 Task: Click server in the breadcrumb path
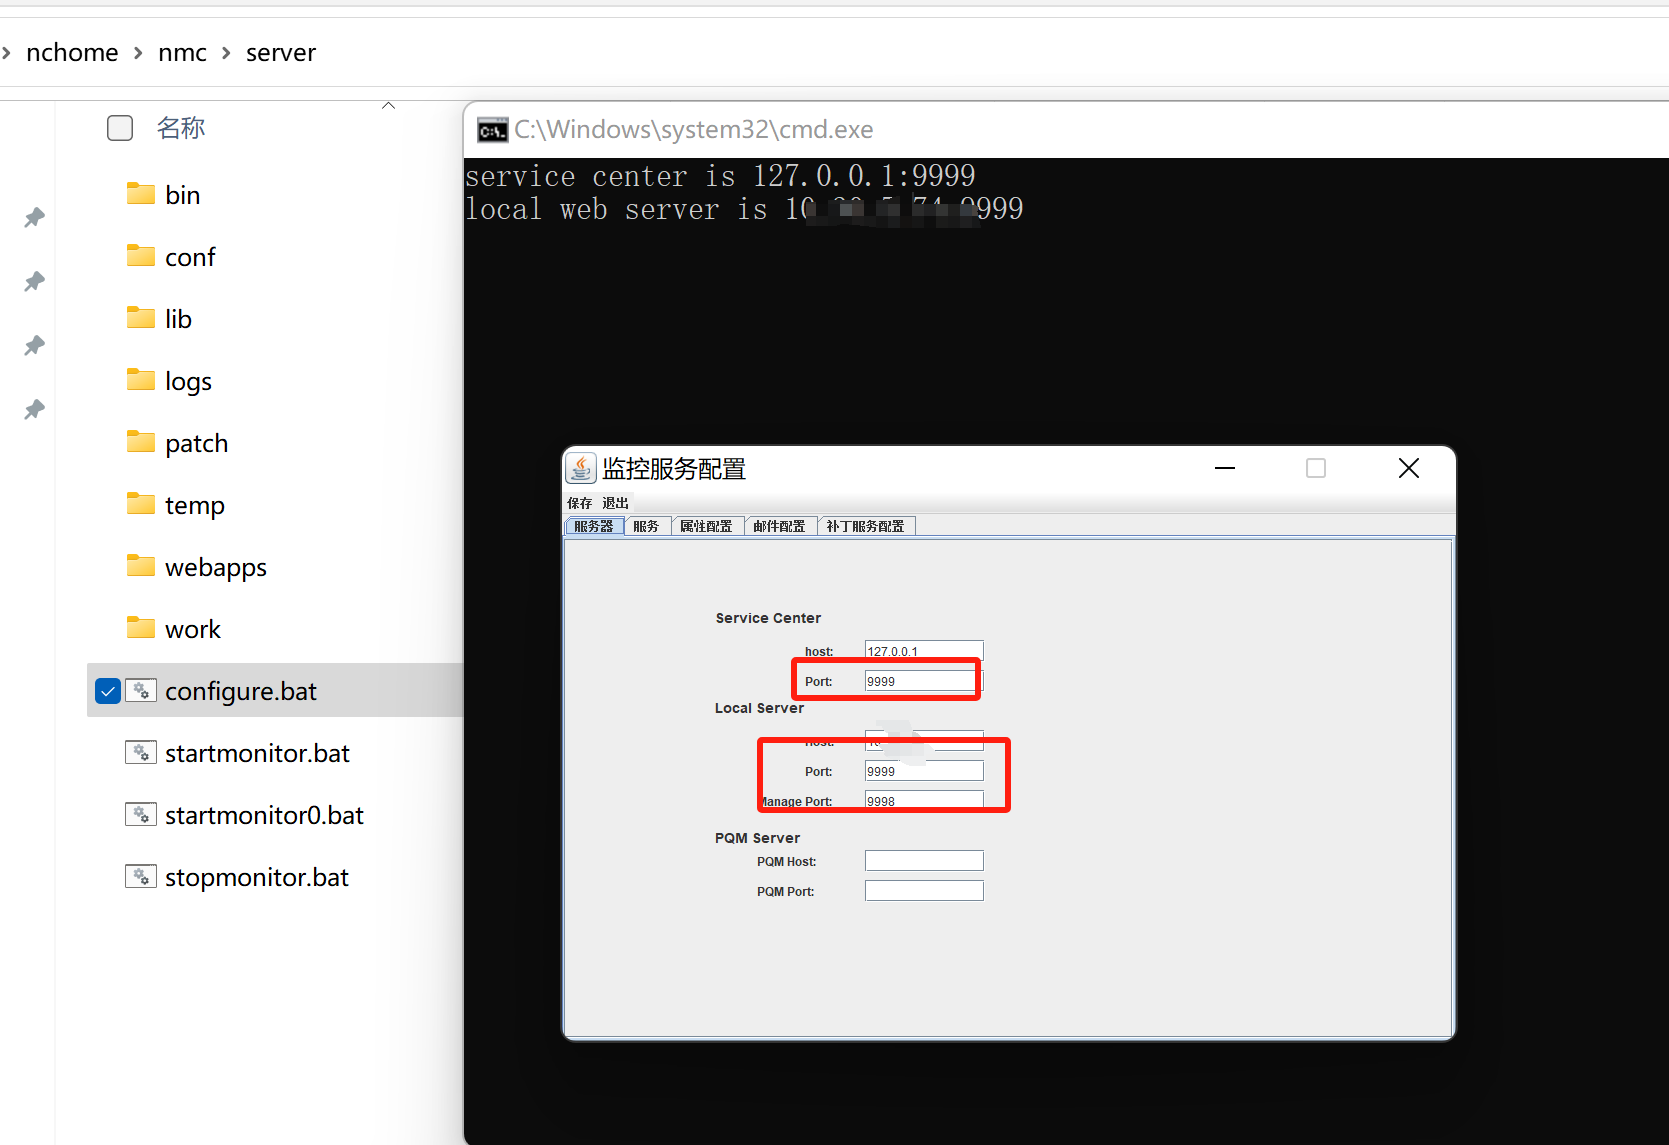tap(281, 52)
